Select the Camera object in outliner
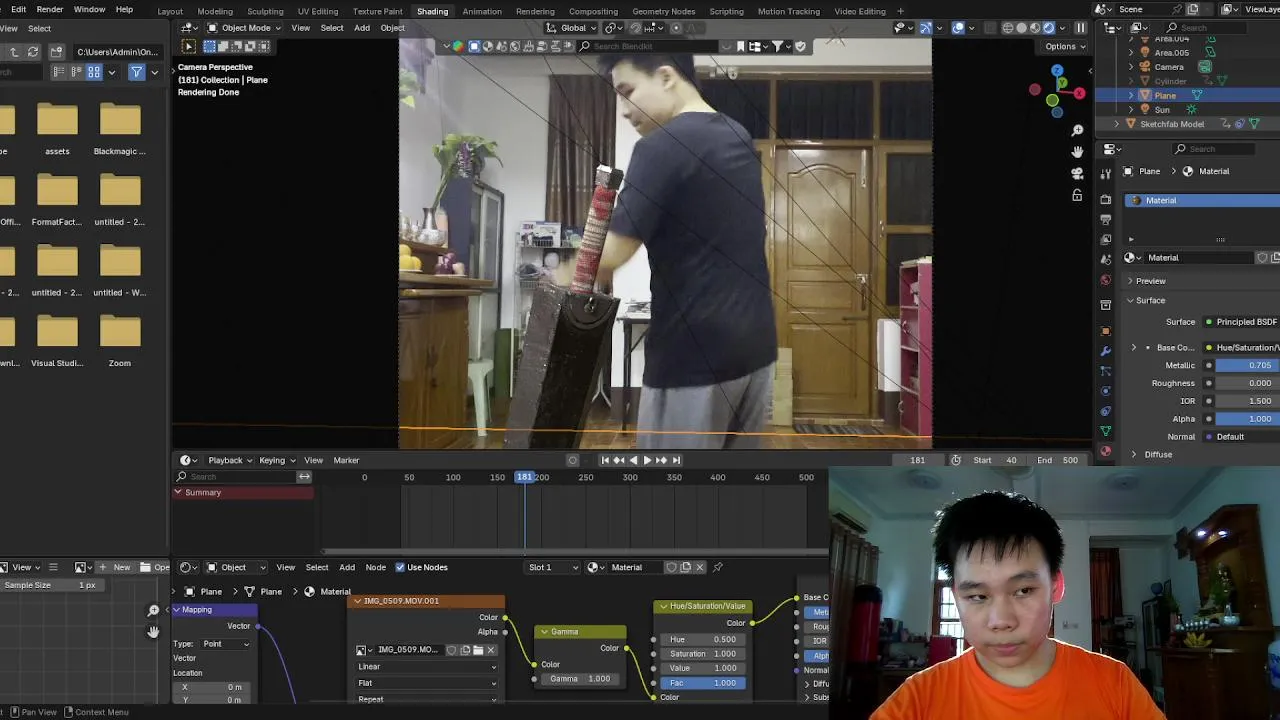Image resolution: width=1280 pixels, height=720 pixels. point(1169,67)
